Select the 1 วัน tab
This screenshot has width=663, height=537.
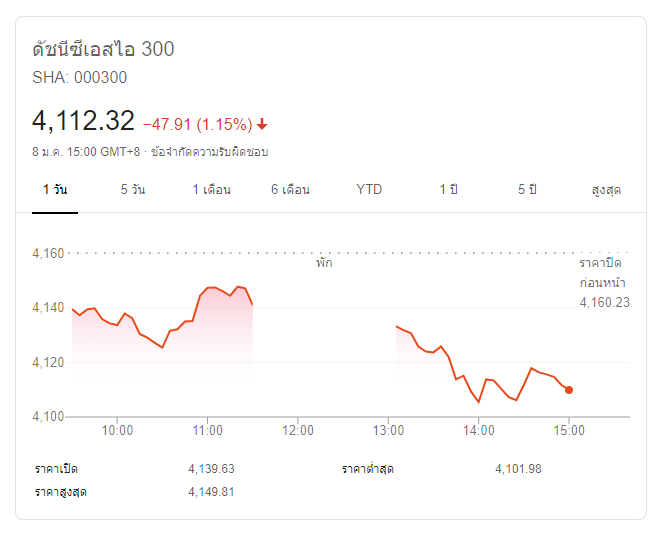pyautogui.click(x=55, y=189)
